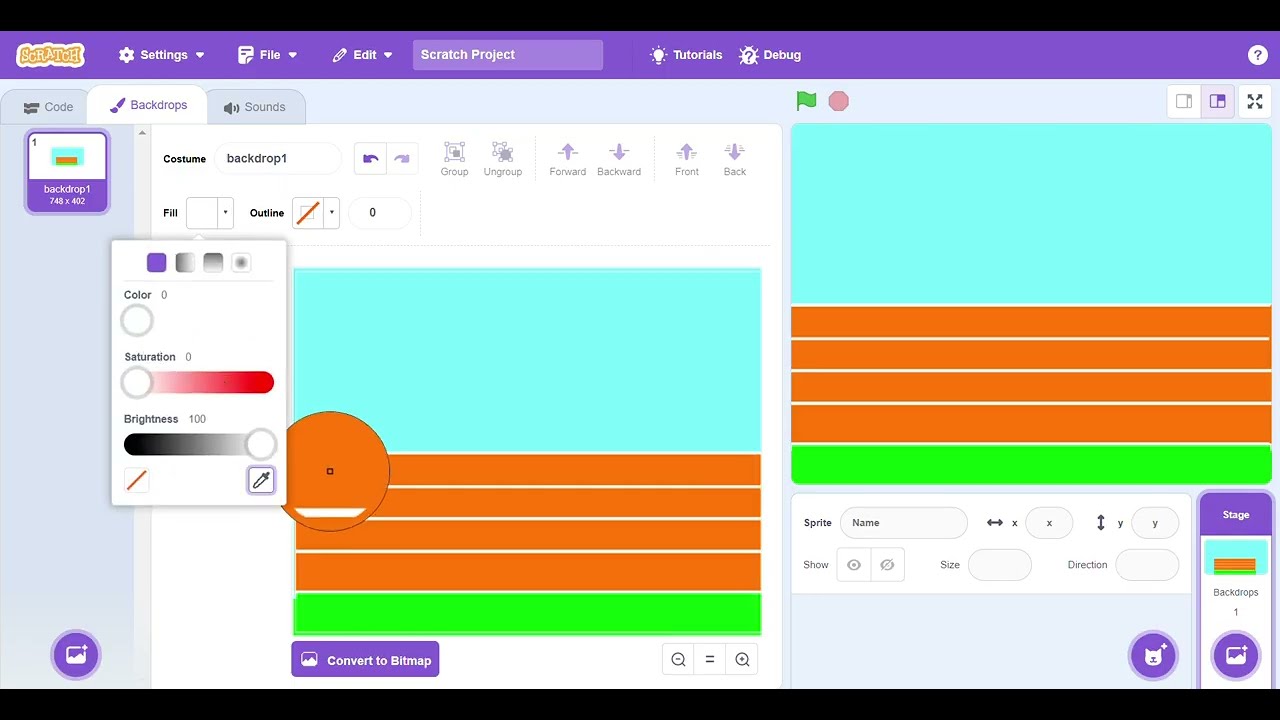The height and width of the screenshot is (720, 1280).
Task: Click the Scratch logo
Action: [x=50, y=55]
